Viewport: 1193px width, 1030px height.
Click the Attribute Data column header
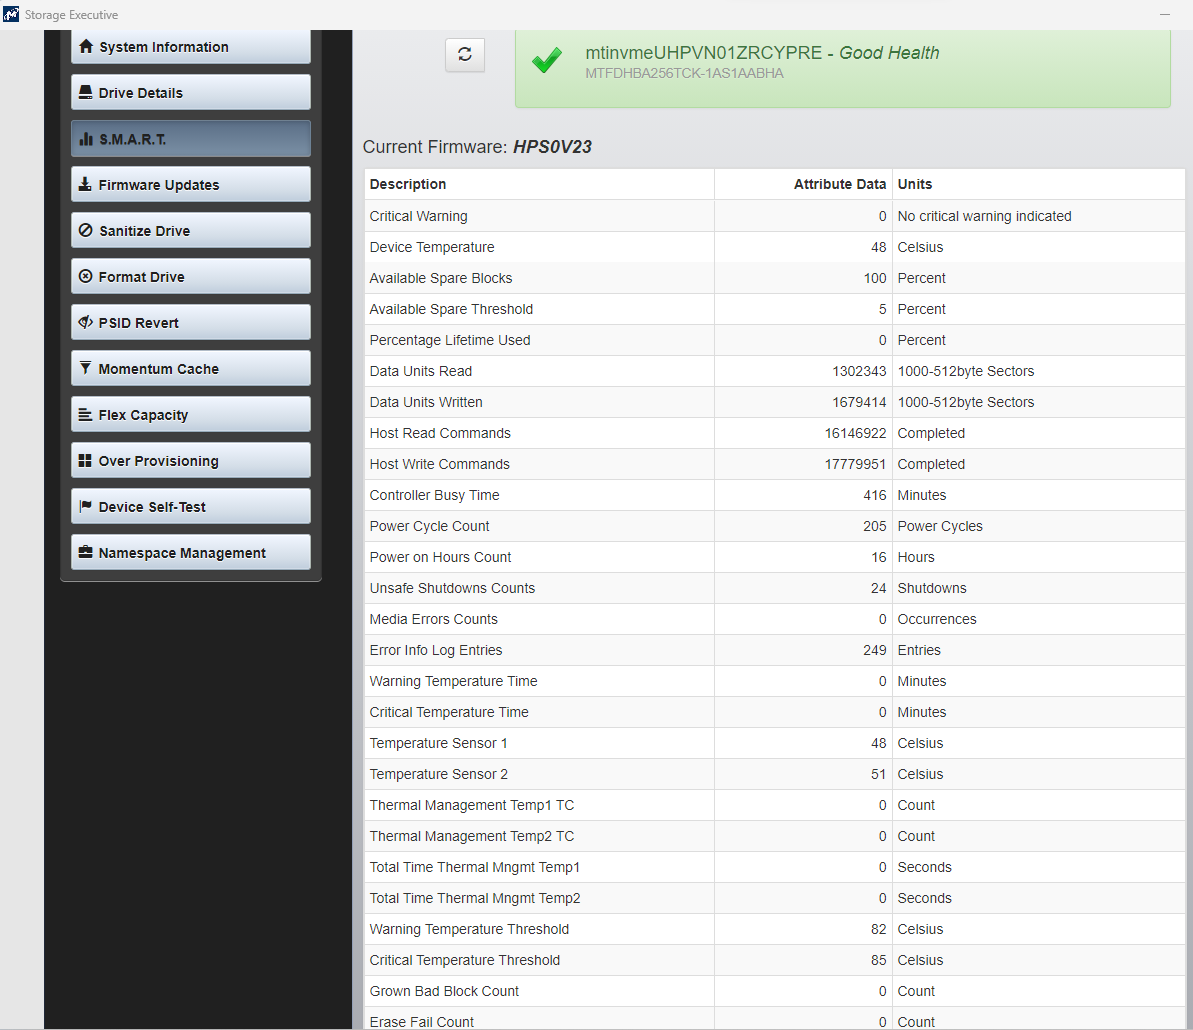coord(839,184)
